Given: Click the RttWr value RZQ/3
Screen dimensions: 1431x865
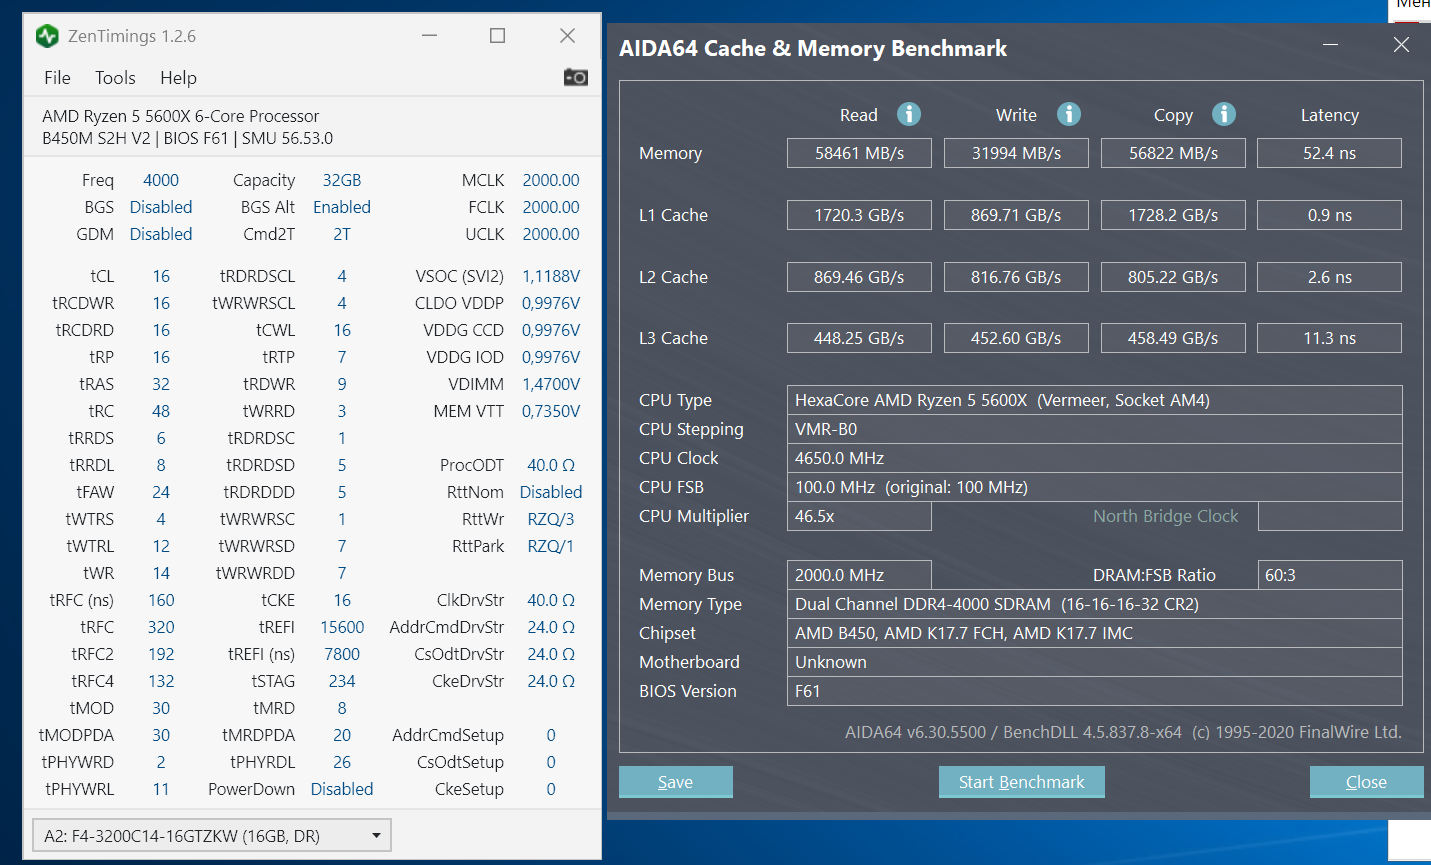Looking at the screenshot, I should point(551,519).
